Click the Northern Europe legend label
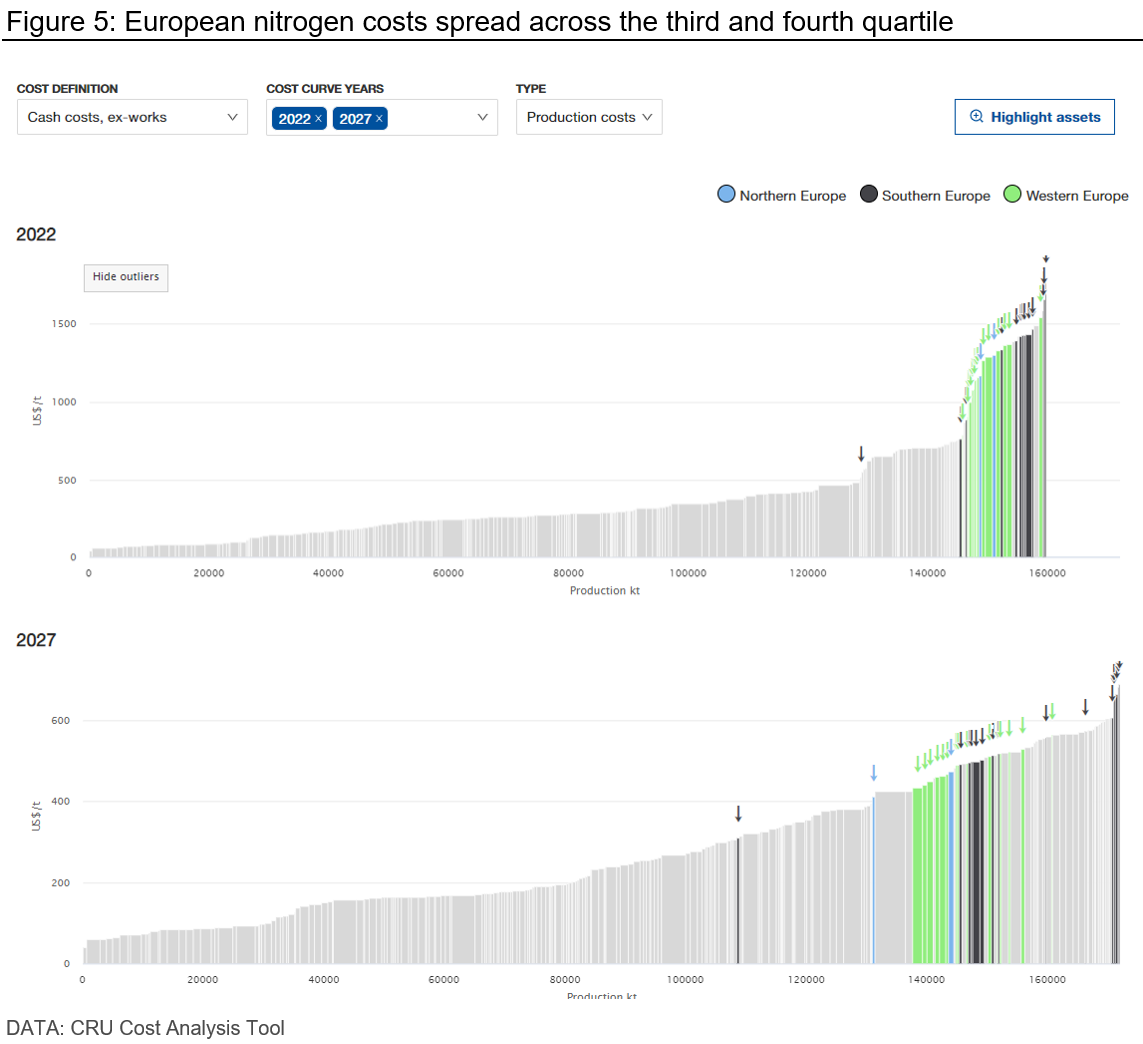Screen dimensions: 1143x1044 click(x=793, y=196)
